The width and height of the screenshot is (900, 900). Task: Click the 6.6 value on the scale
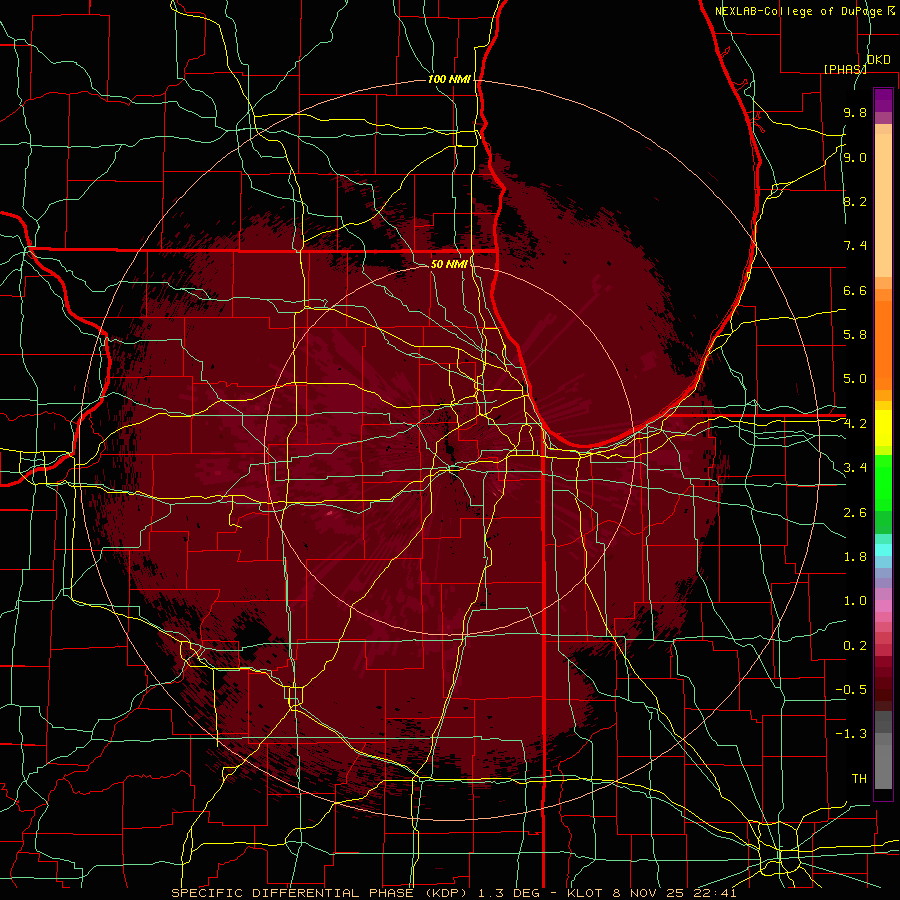click(x=855, y=290)
